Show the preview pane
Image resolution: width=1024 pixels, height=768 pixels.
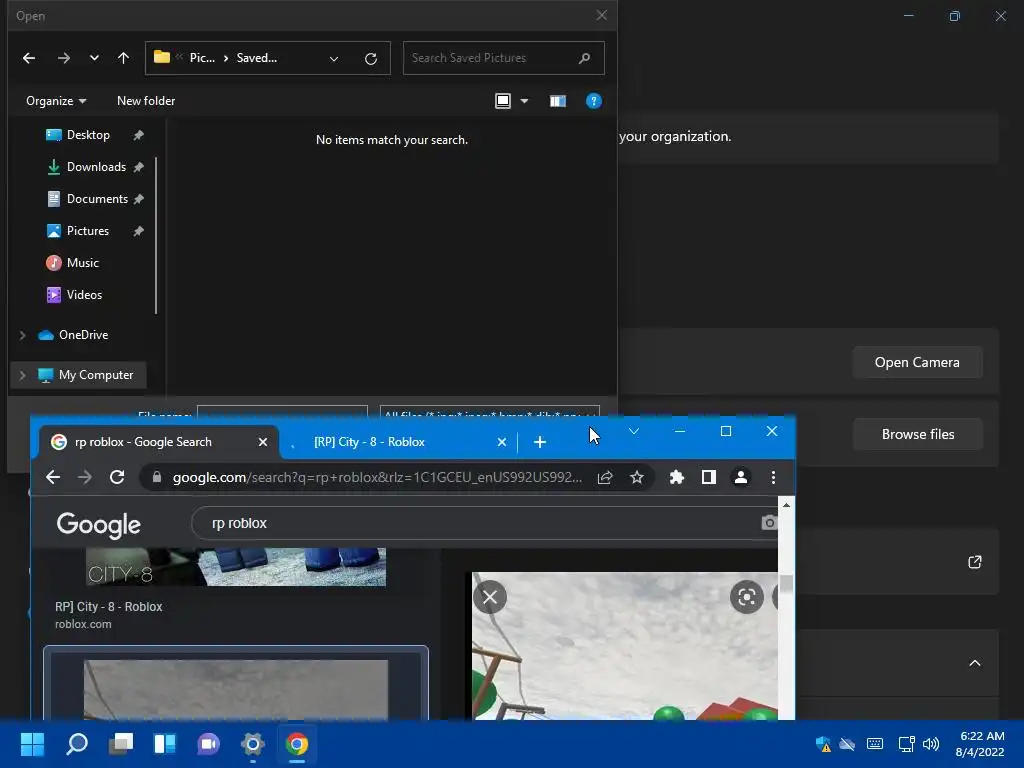[x=558, y=101]
